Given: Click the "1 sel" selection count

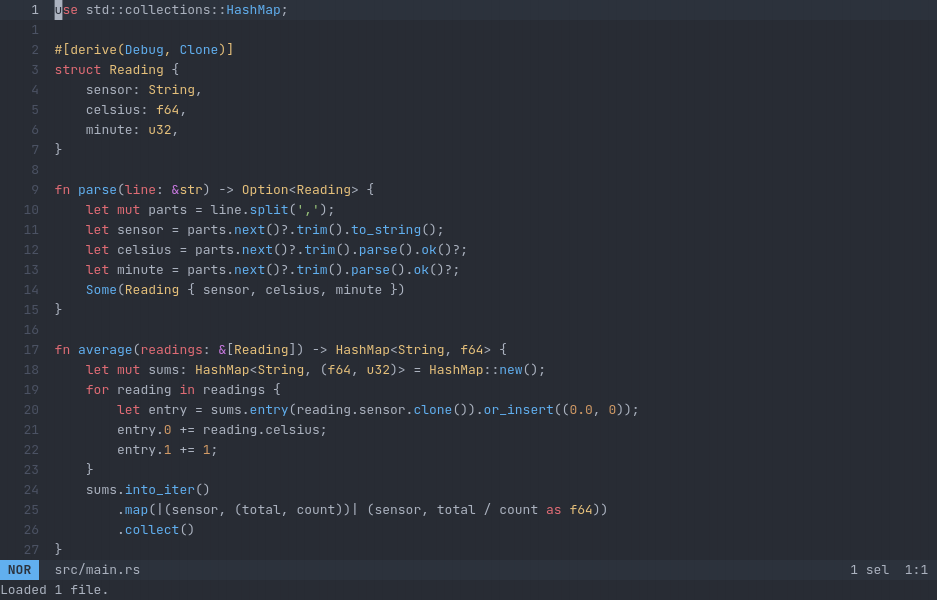Looking at the screenshot, I should click(x=869, y=570).
